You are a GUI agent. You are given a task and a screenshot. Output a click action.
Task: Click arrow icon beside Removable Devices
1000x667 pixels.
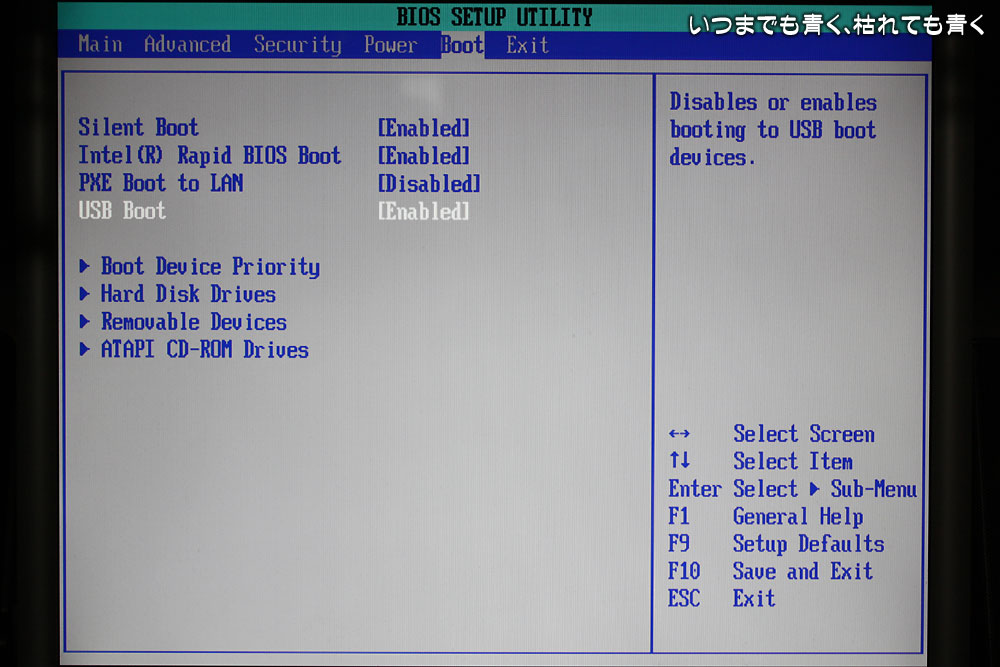85,323
